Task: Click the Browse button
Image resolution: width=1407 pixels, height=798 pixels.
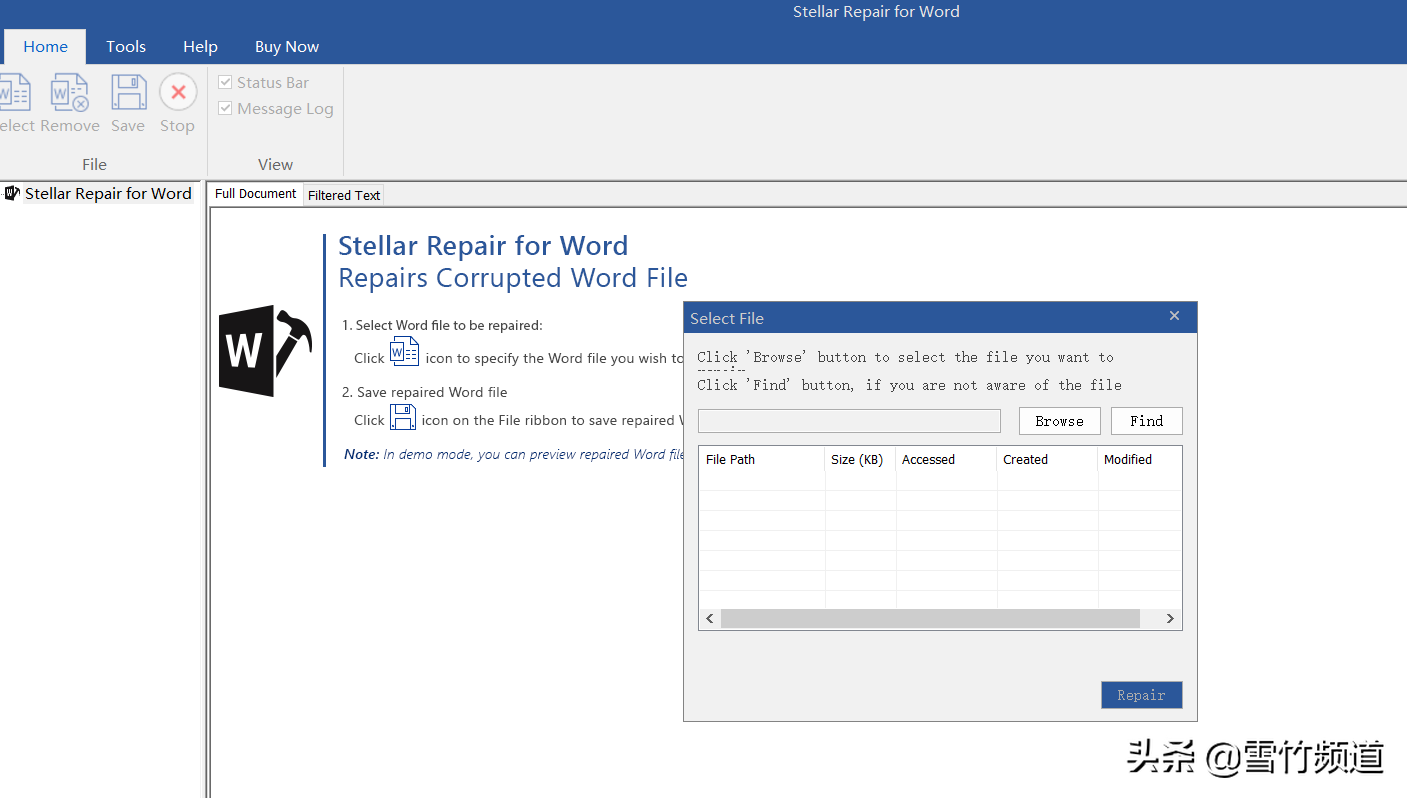Action: (1059, 421)
